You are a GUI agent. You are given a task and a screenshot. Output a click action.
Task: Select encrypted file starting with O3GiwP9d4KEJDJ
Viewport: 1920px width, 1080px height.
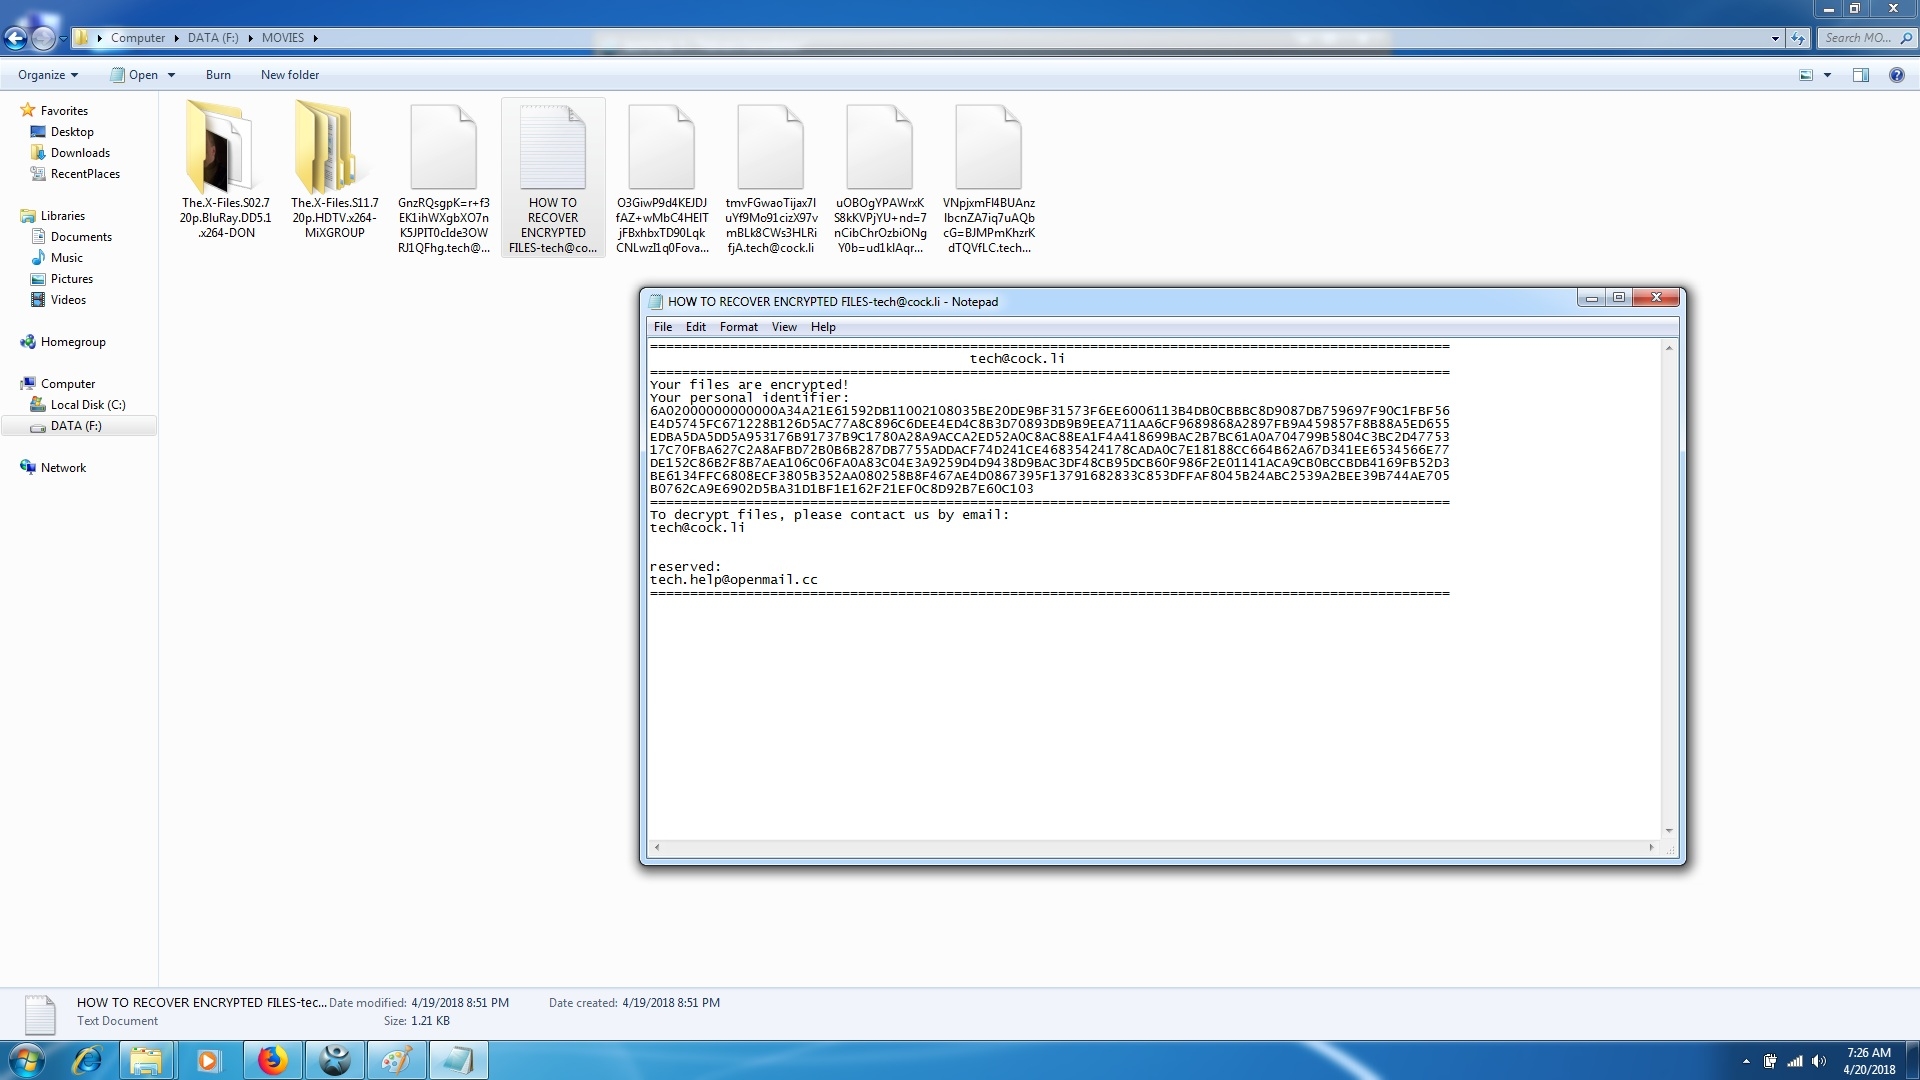coord(662,178)
